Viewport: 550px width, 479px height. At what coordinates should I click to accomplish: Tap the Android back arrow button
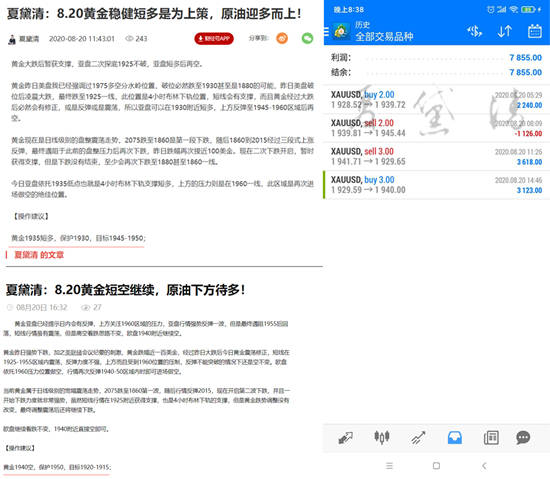point(484,466)
